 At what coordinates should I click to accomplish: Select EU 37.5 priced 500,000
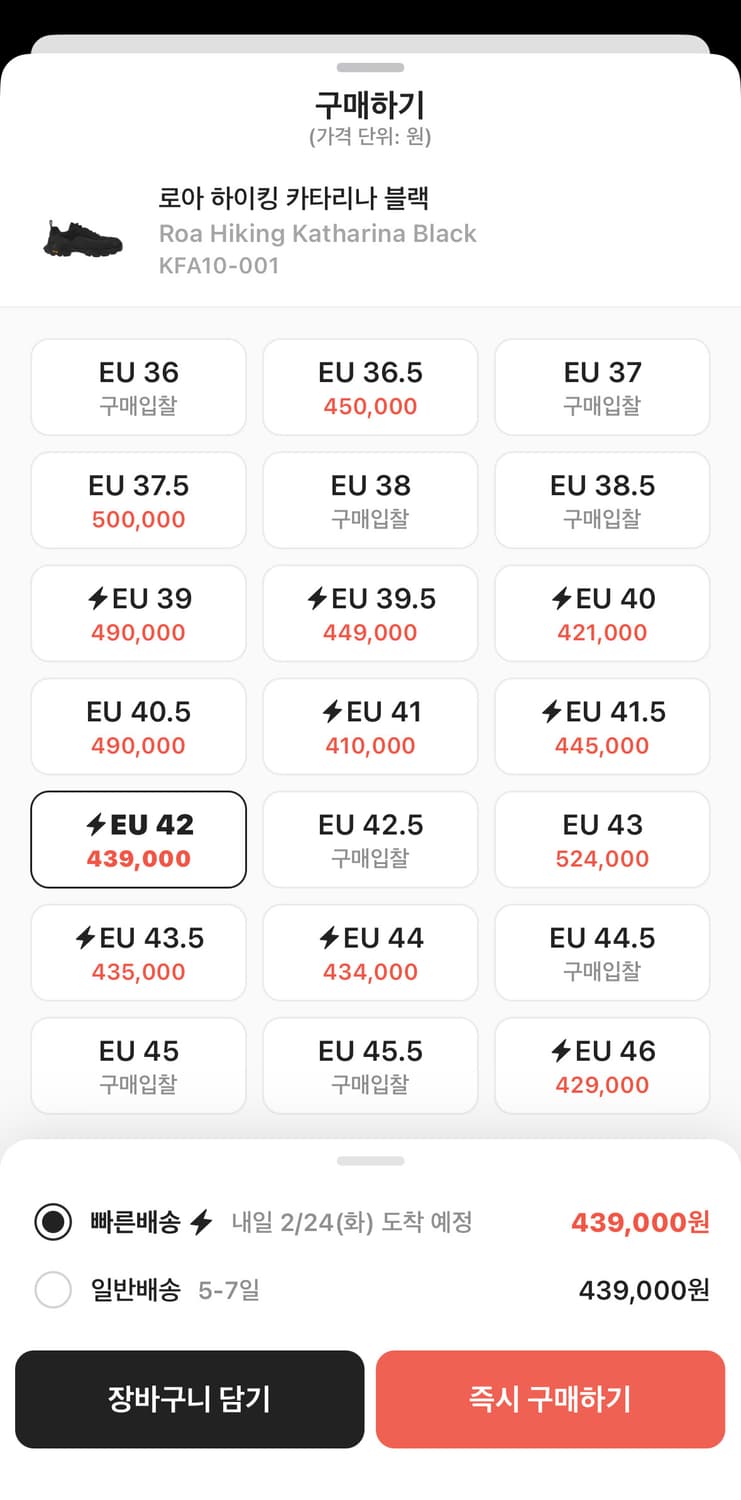point(138,500)
